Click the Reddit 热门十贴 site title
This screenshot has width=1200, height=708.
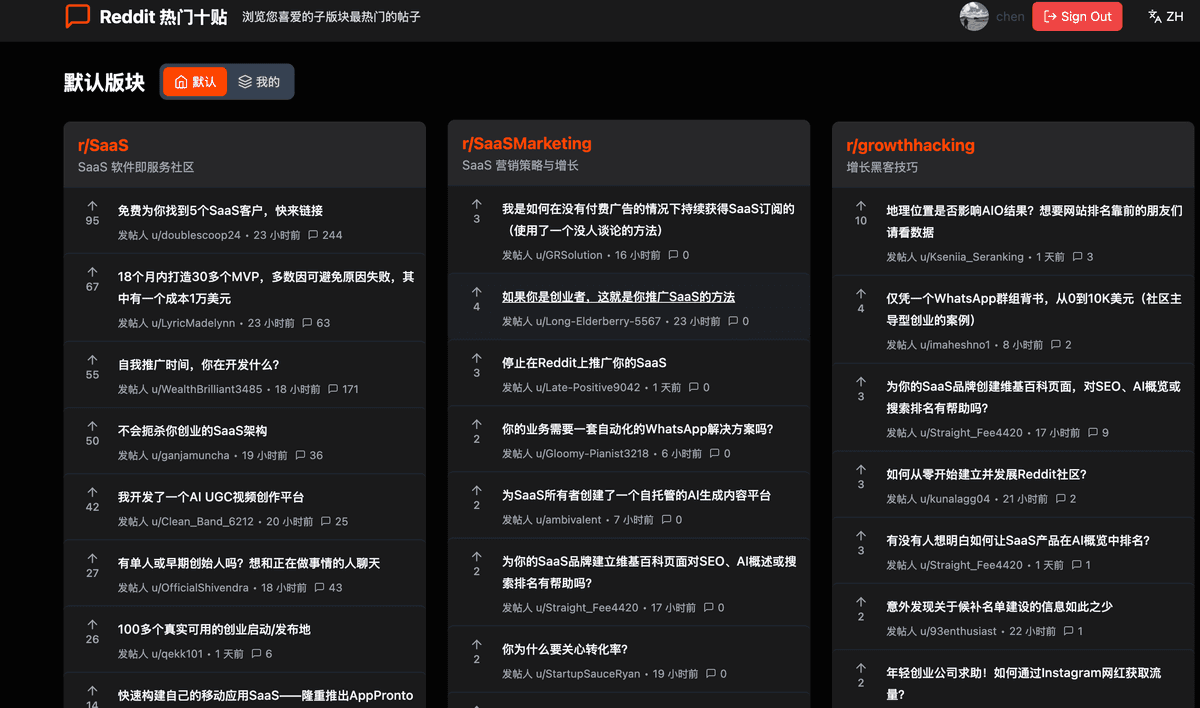tap(163, 17)
